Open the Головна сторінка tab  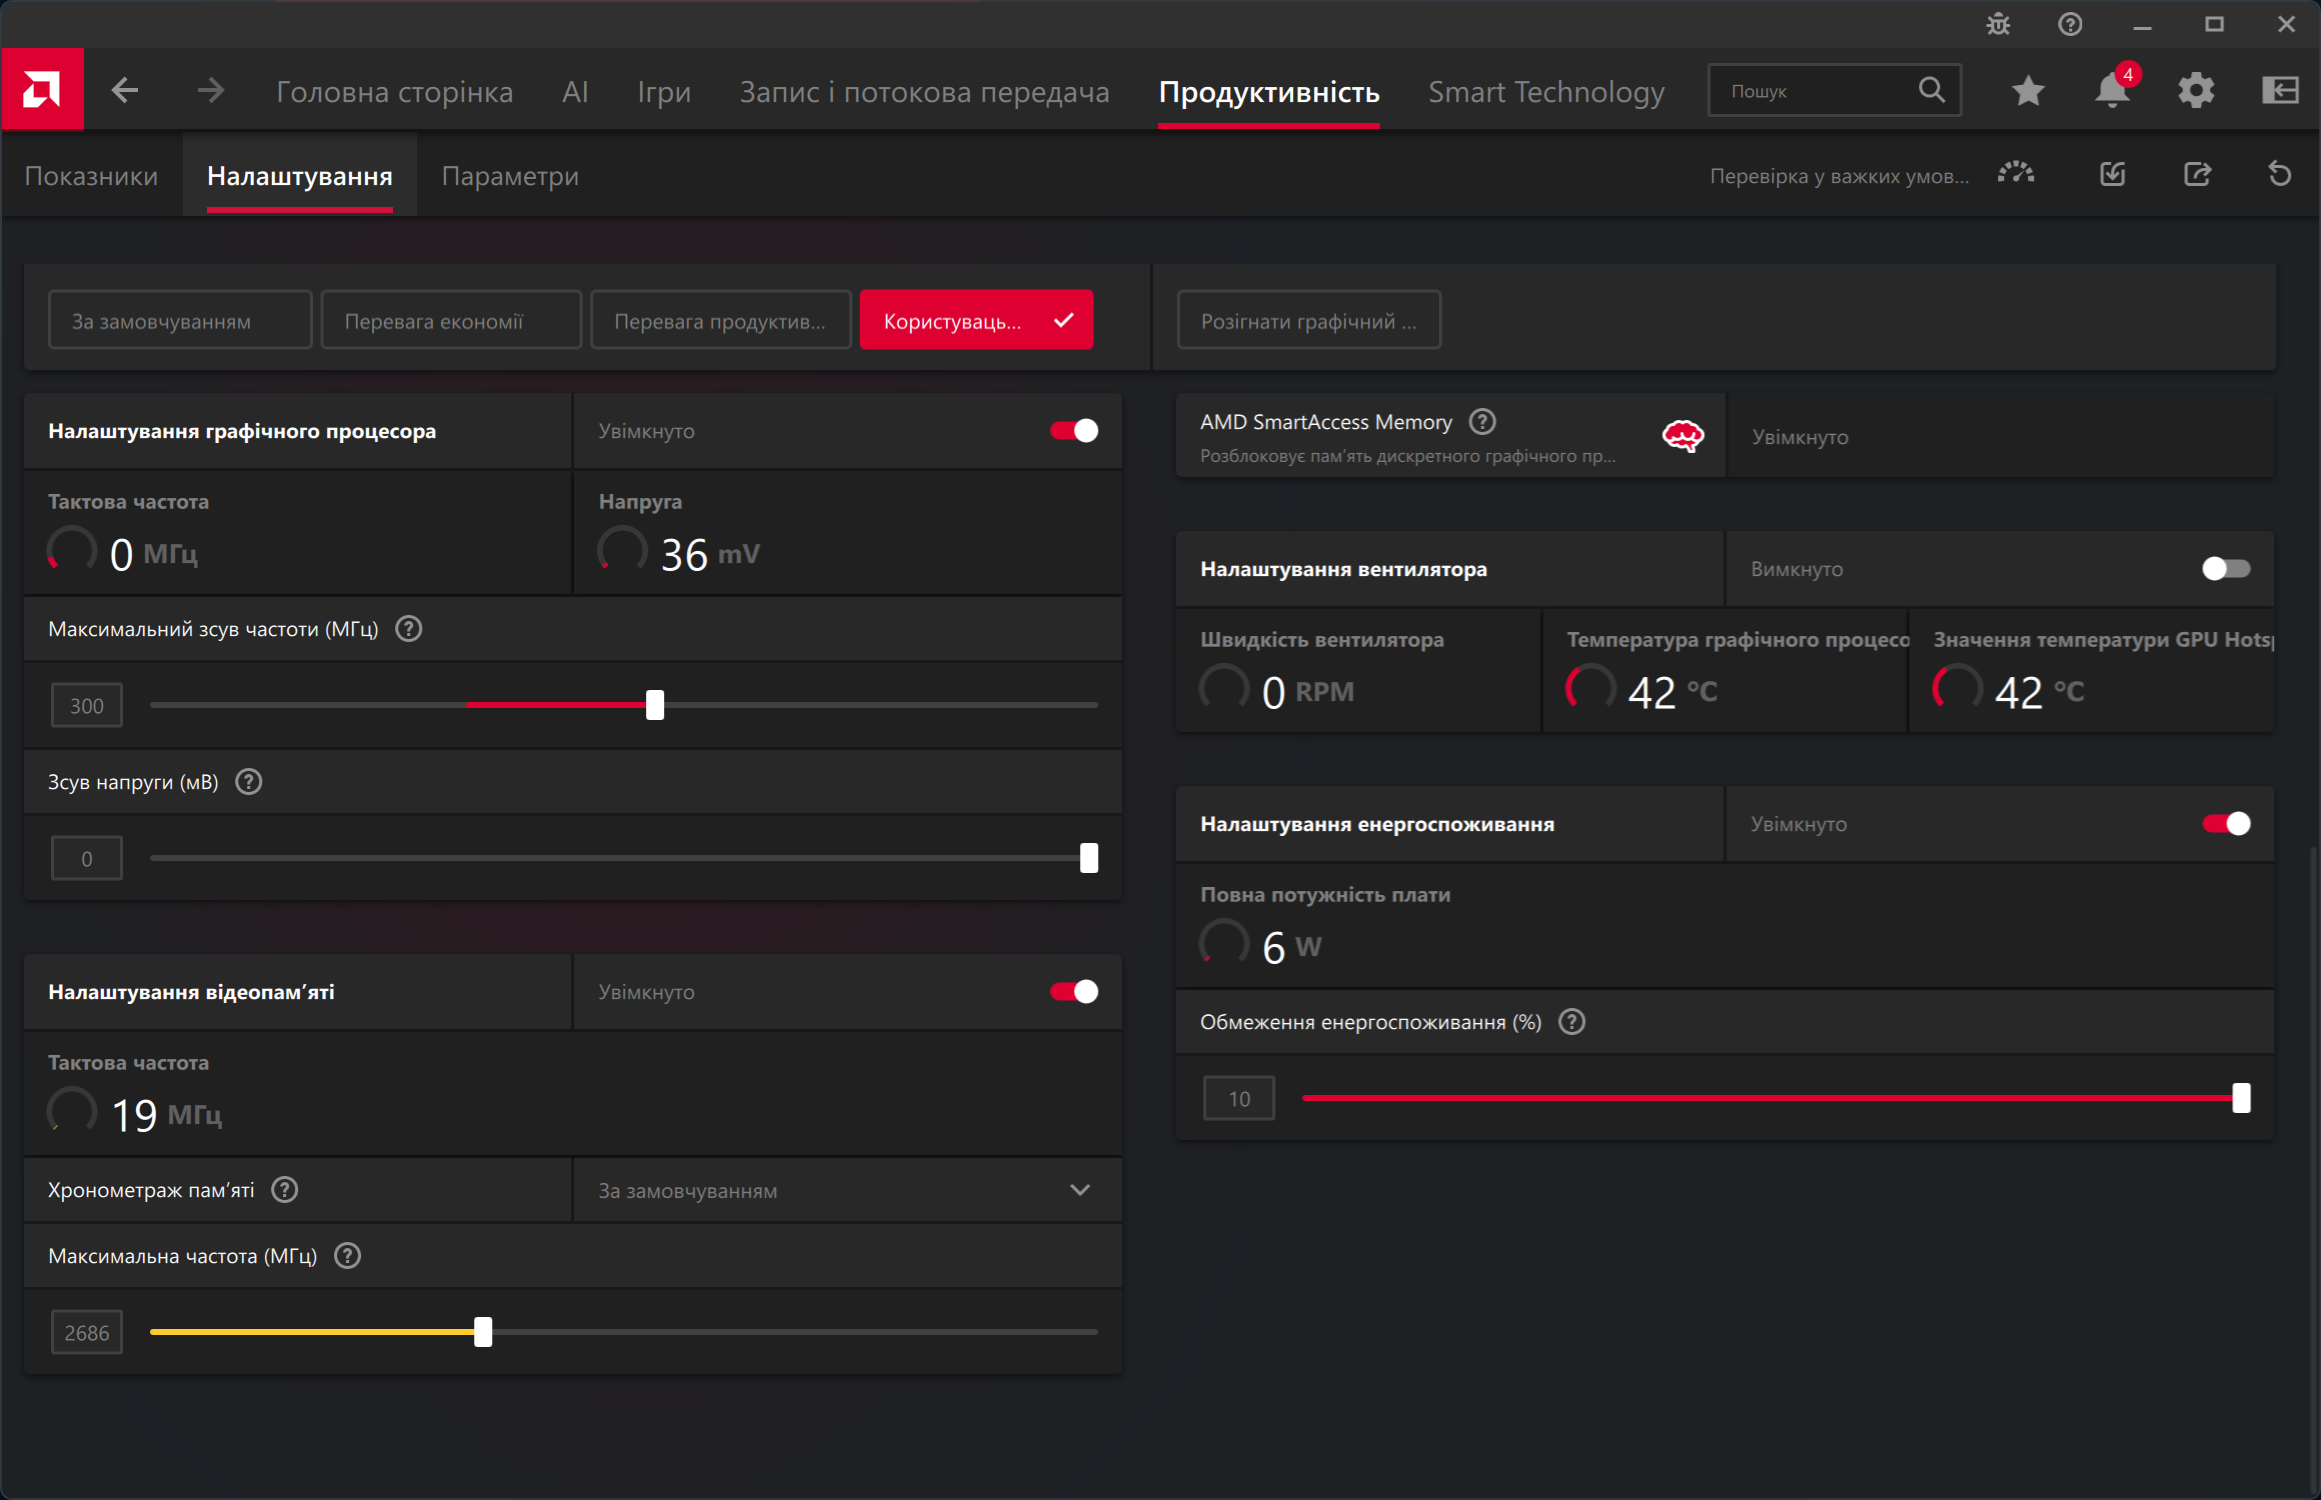pyautogui.click(x=394, y=92)
